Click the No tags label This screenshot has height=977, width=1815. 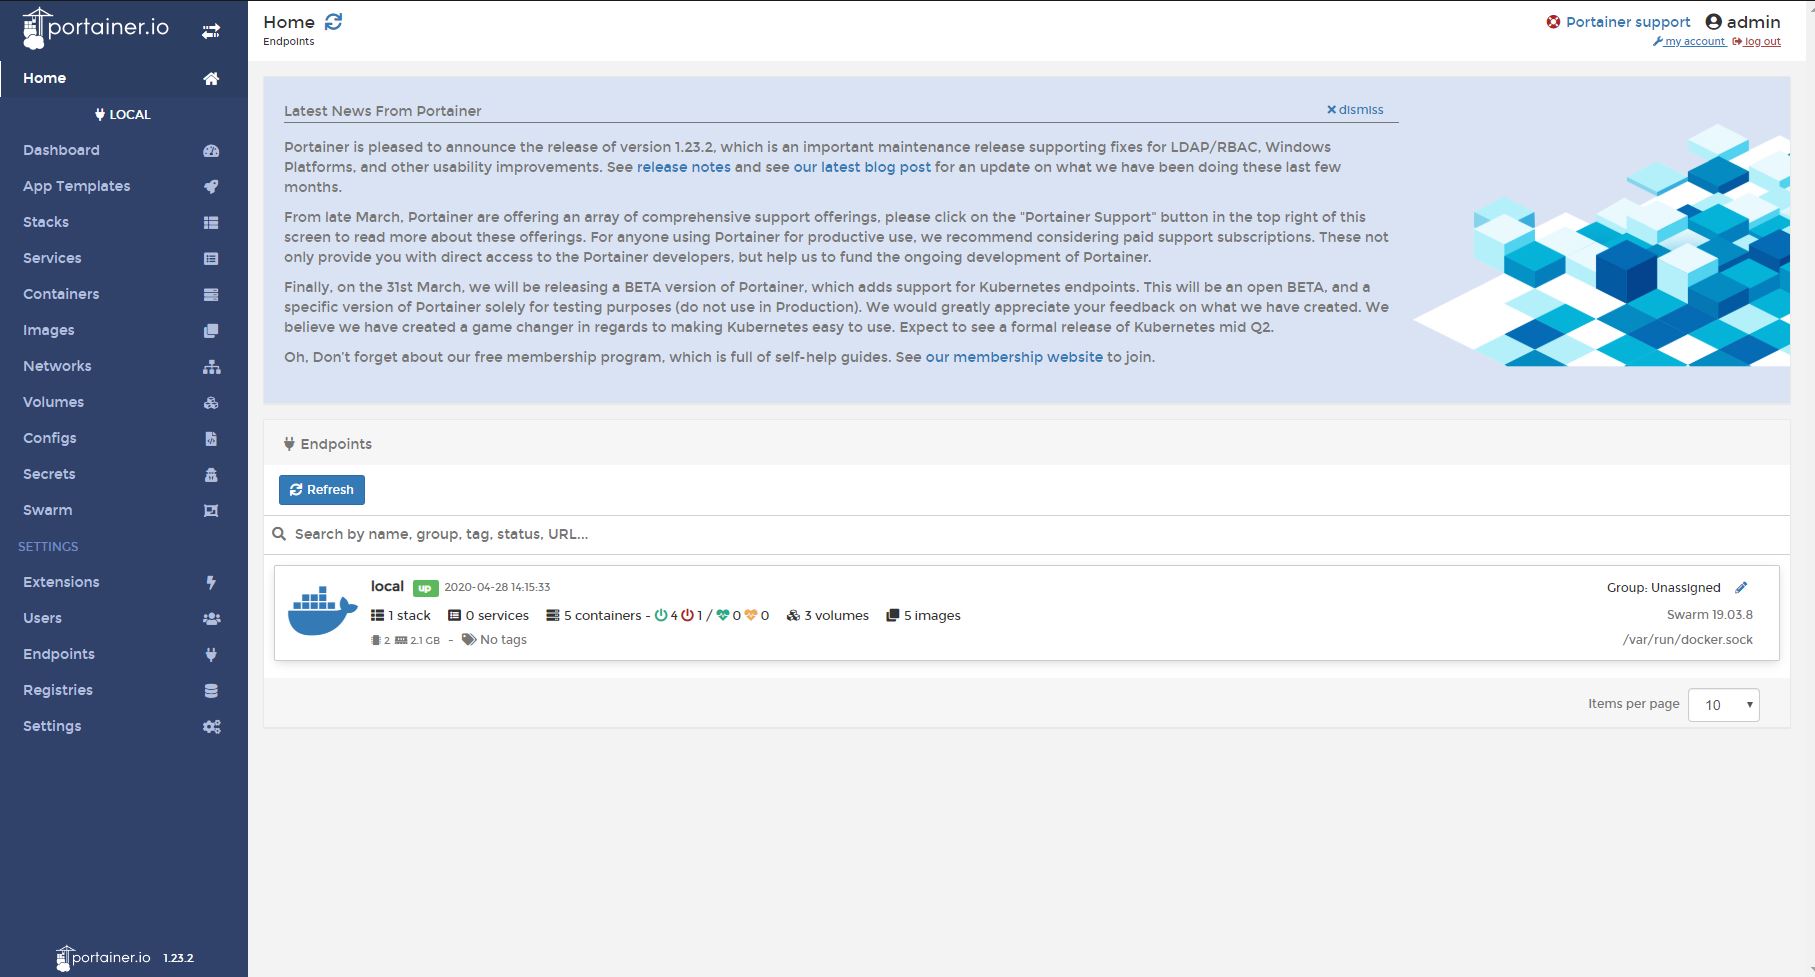(494, 640)
